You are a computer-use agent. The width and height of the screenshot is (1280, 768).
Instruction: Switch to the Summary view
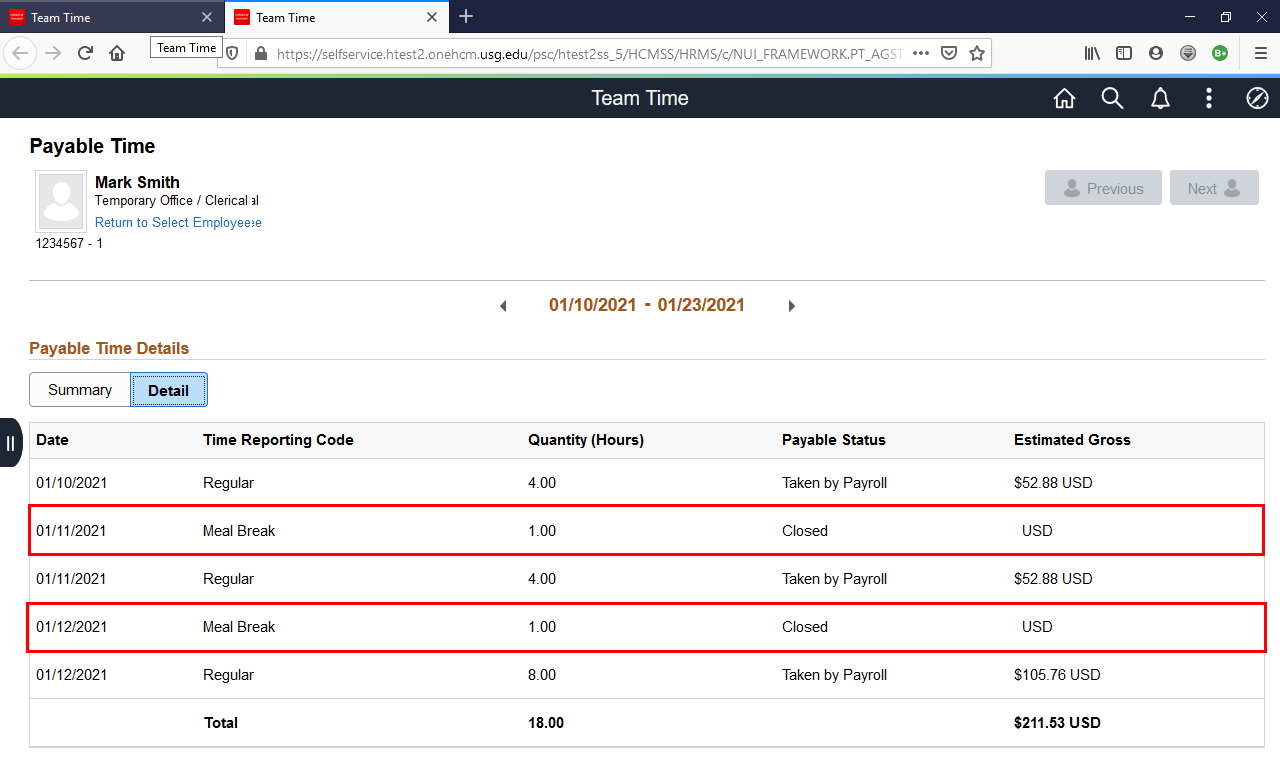click(80, 390)
